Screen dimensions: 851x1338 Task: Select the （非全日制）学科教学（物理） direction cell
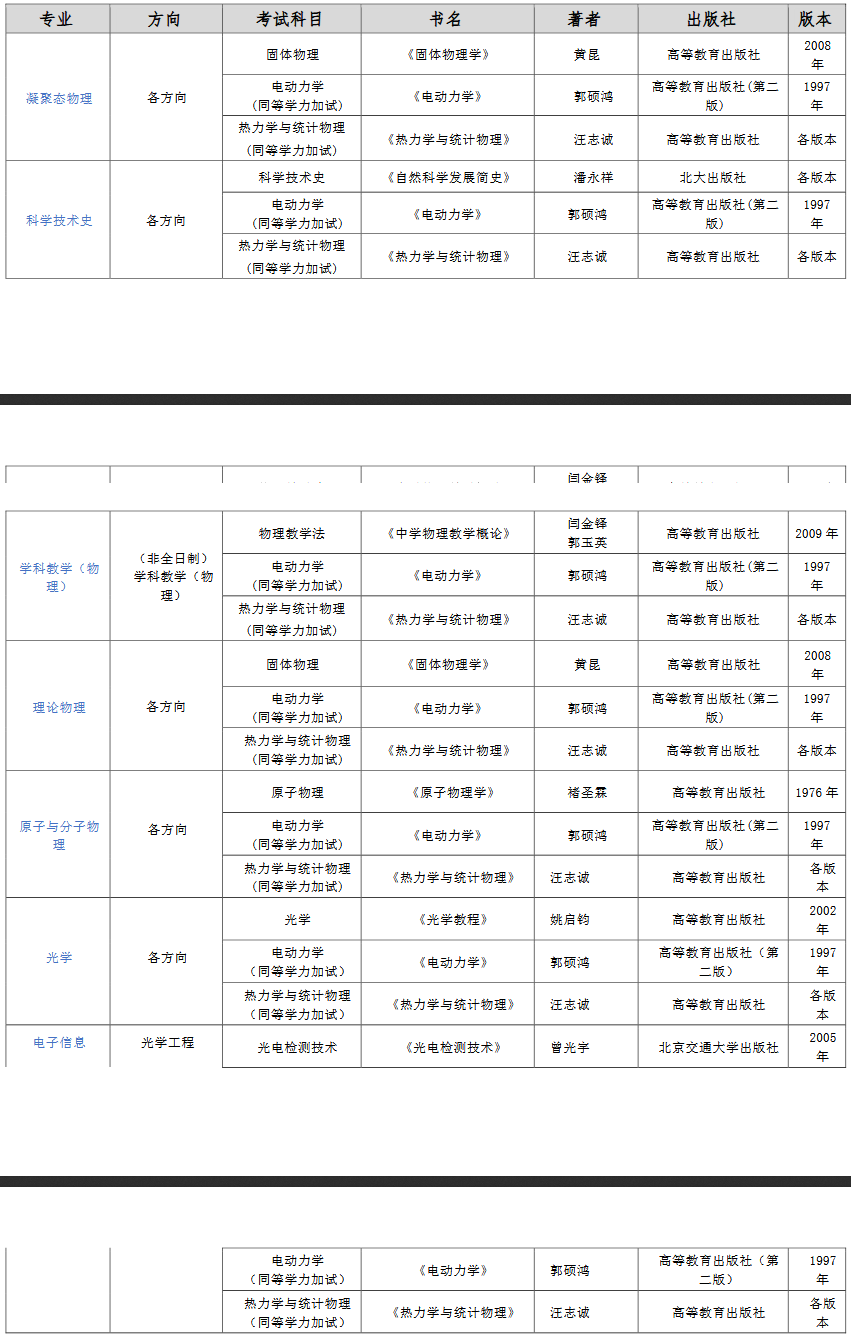pos(166,576)
